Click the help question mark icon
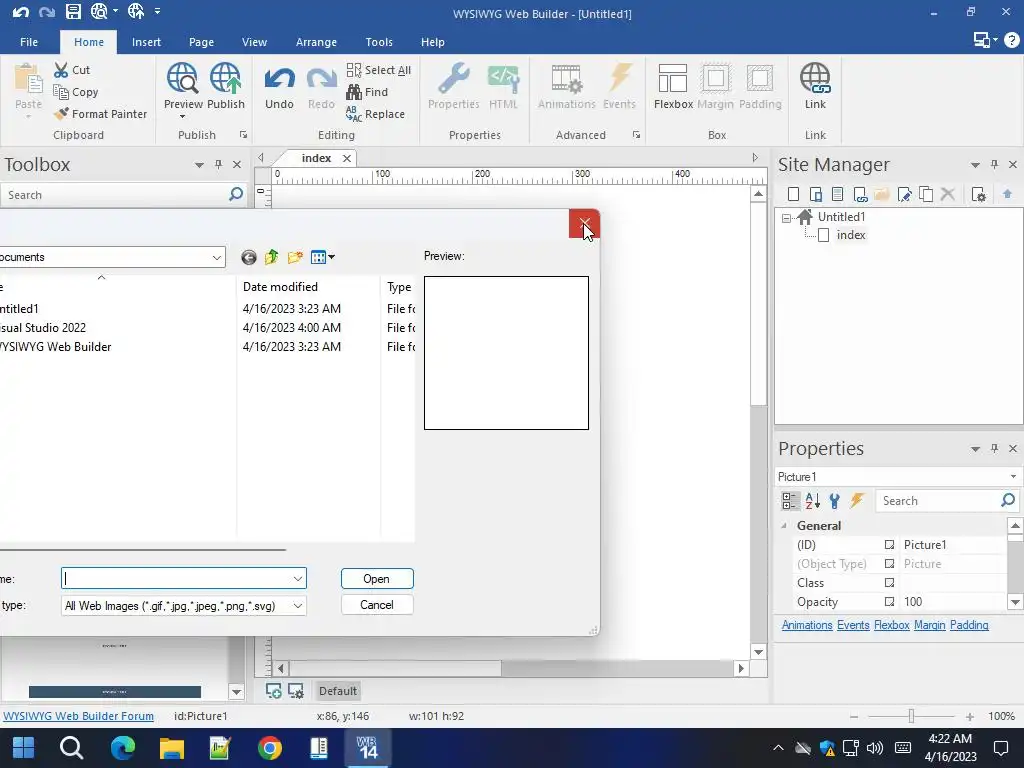 [1012, 40]
